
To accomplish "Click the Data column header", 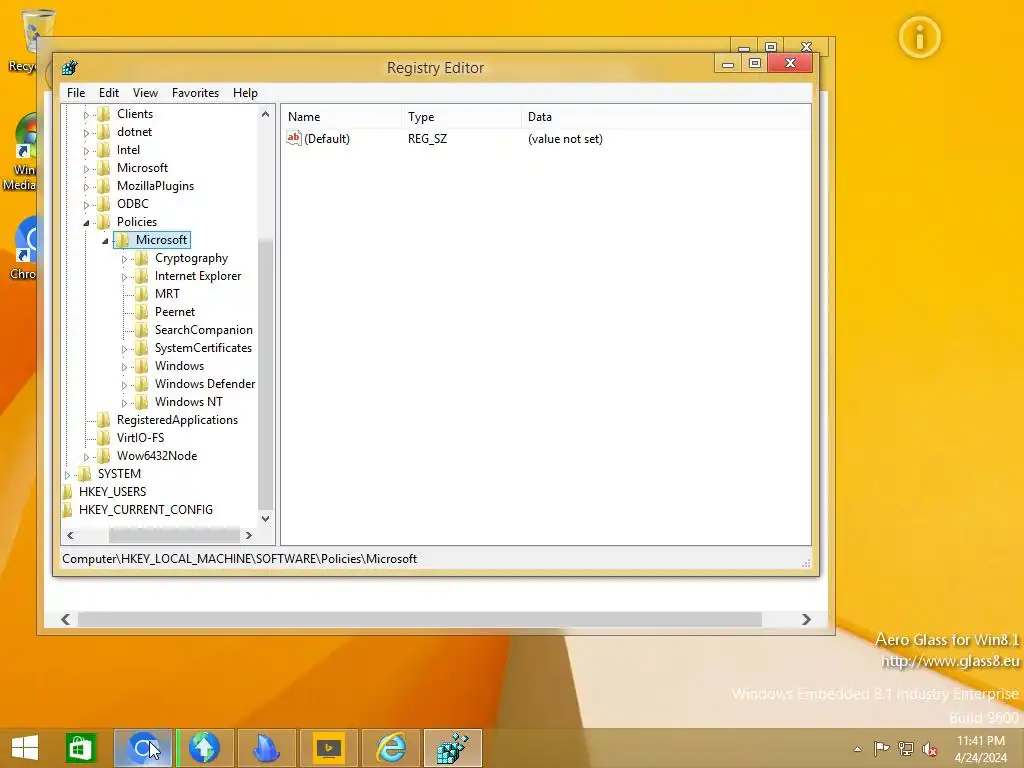I will (665, 117).
